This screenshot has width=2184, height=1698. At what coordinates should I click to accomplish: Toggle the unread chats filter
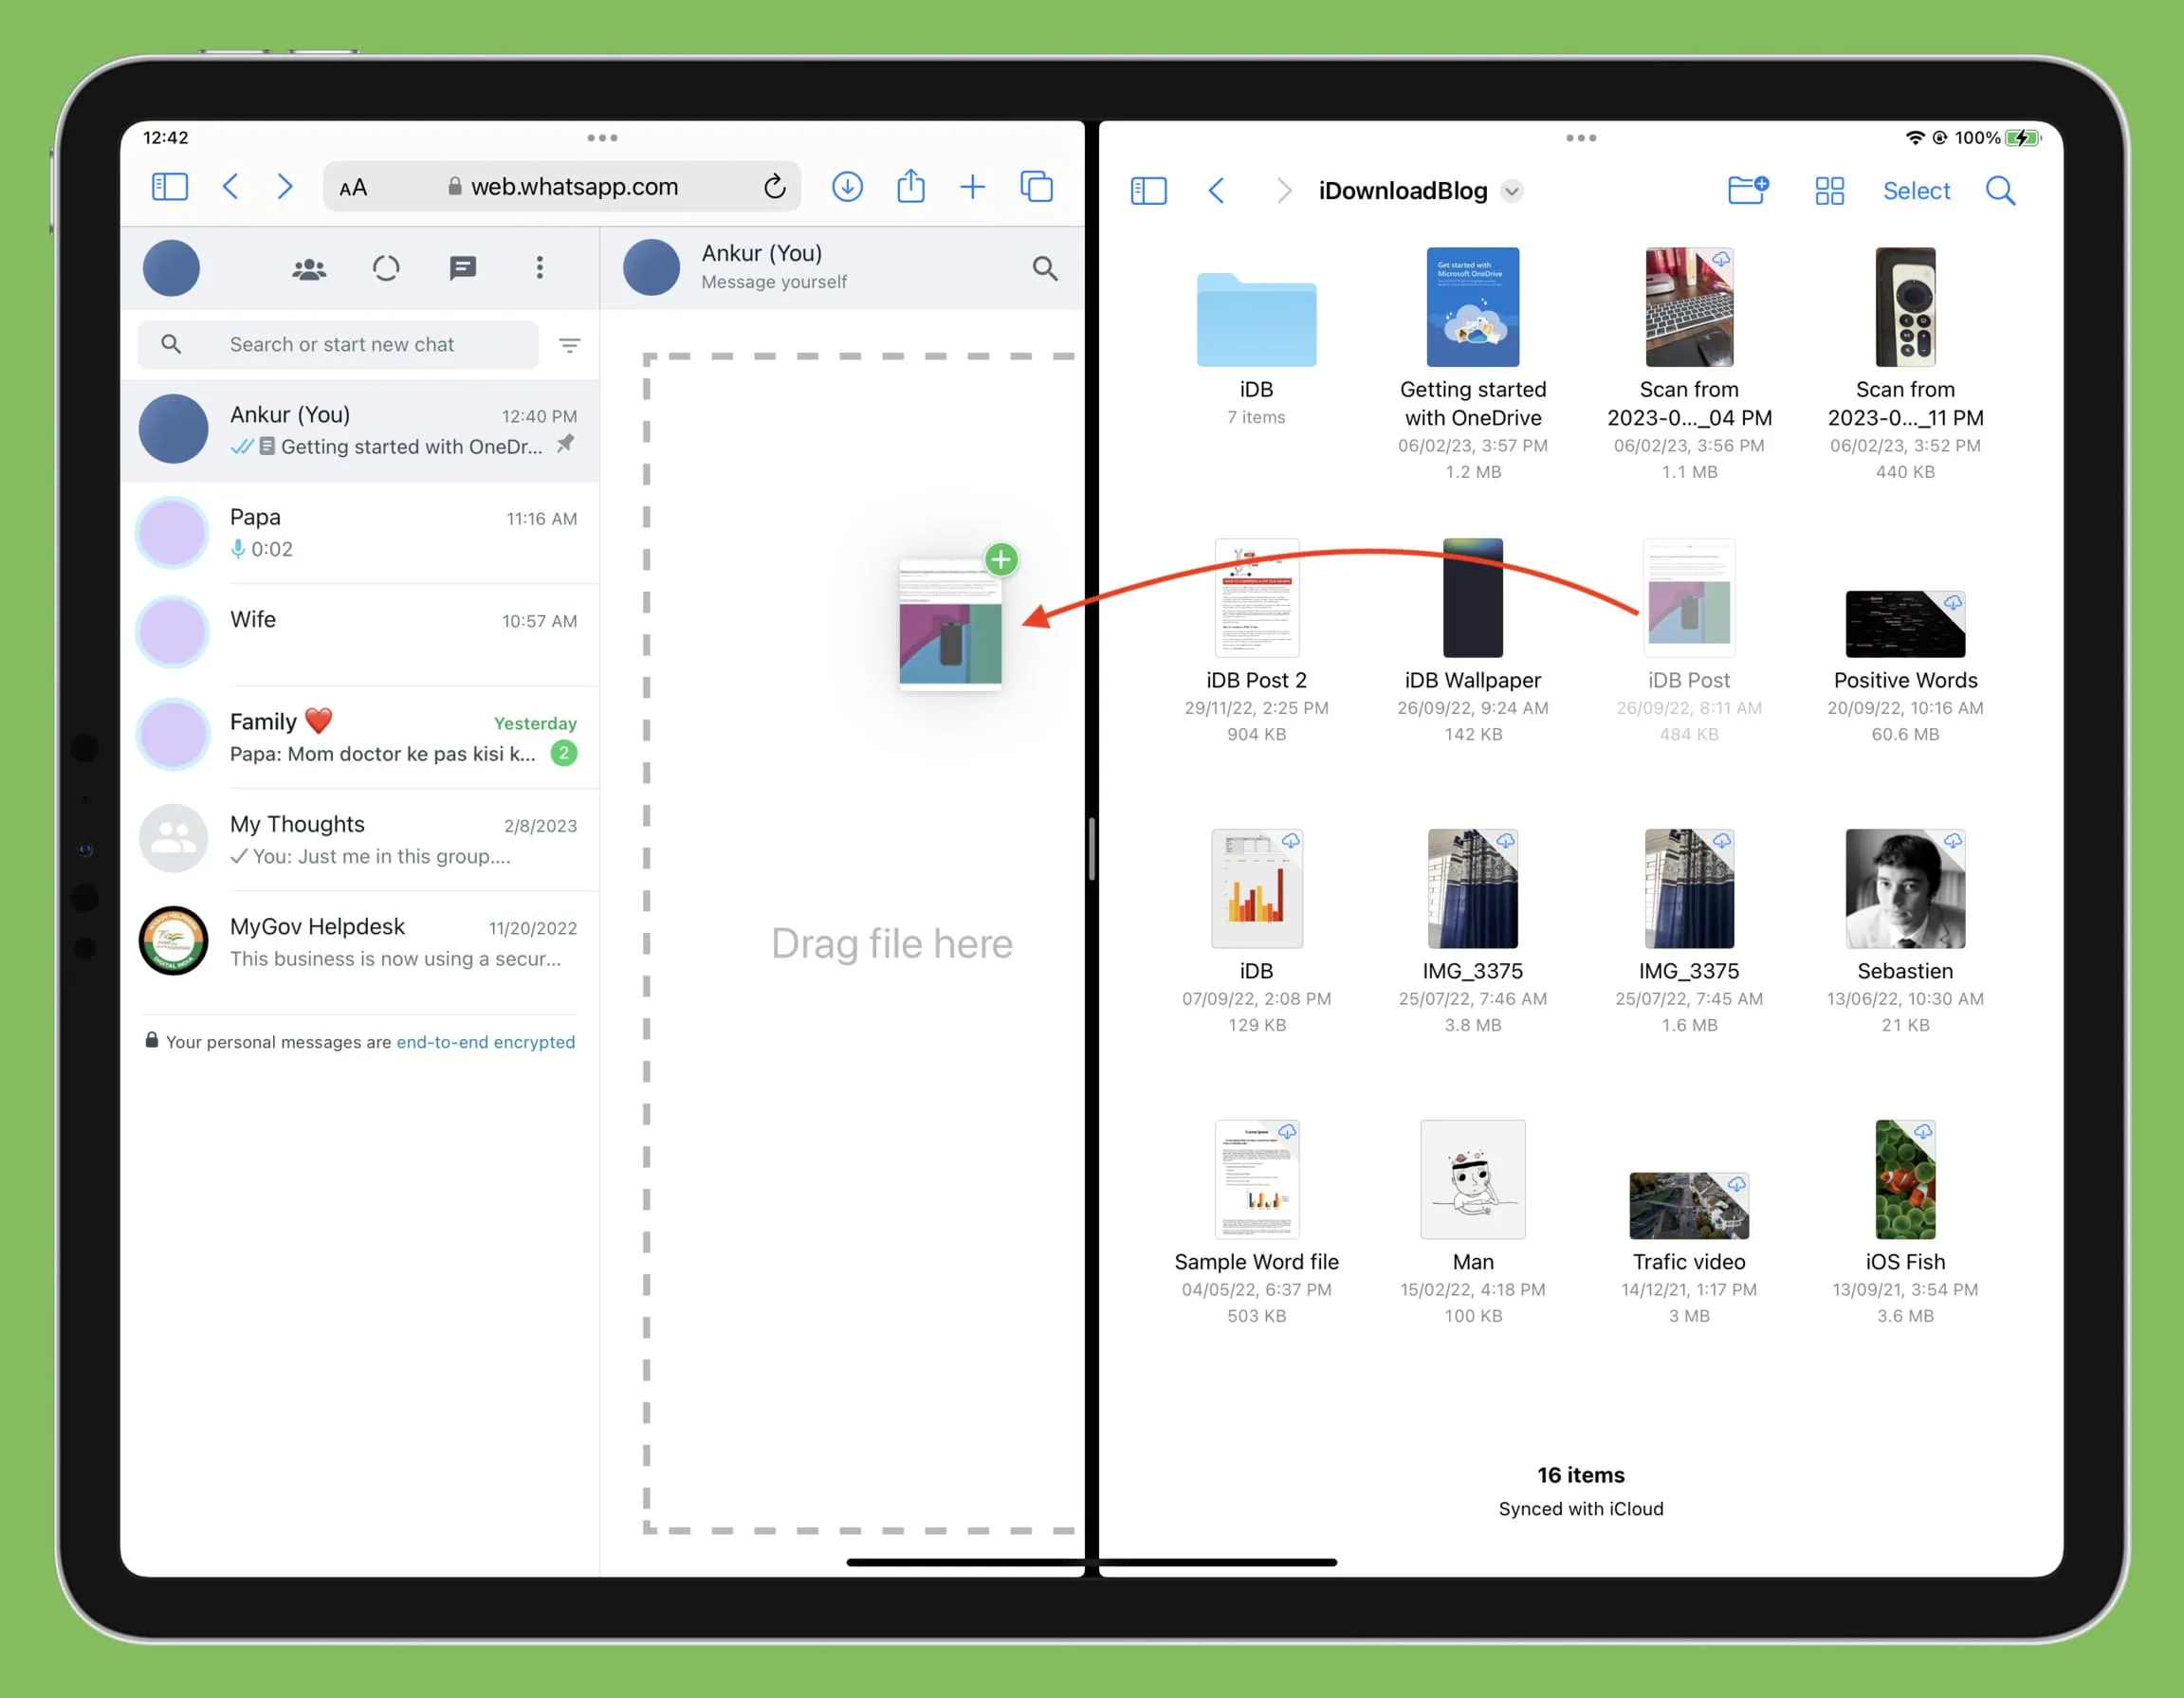(x=569, y=345)
